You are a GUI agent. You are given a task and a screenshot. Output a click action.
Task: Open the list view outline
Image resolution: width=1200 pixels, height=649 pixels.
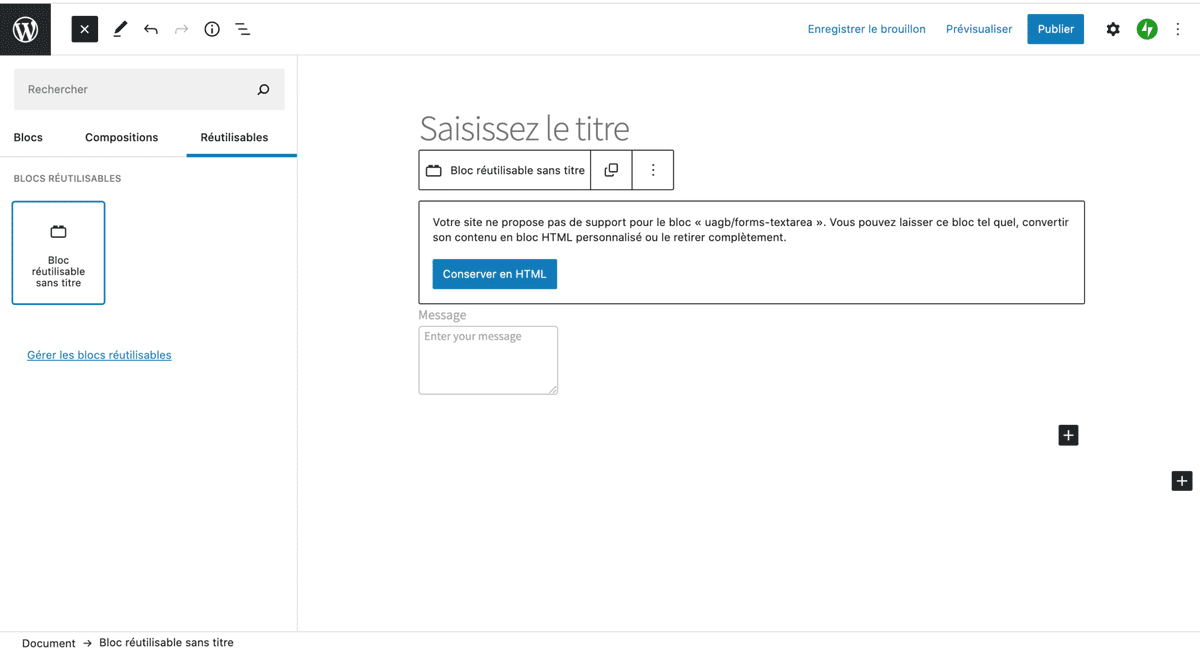[x=243, y=29]
